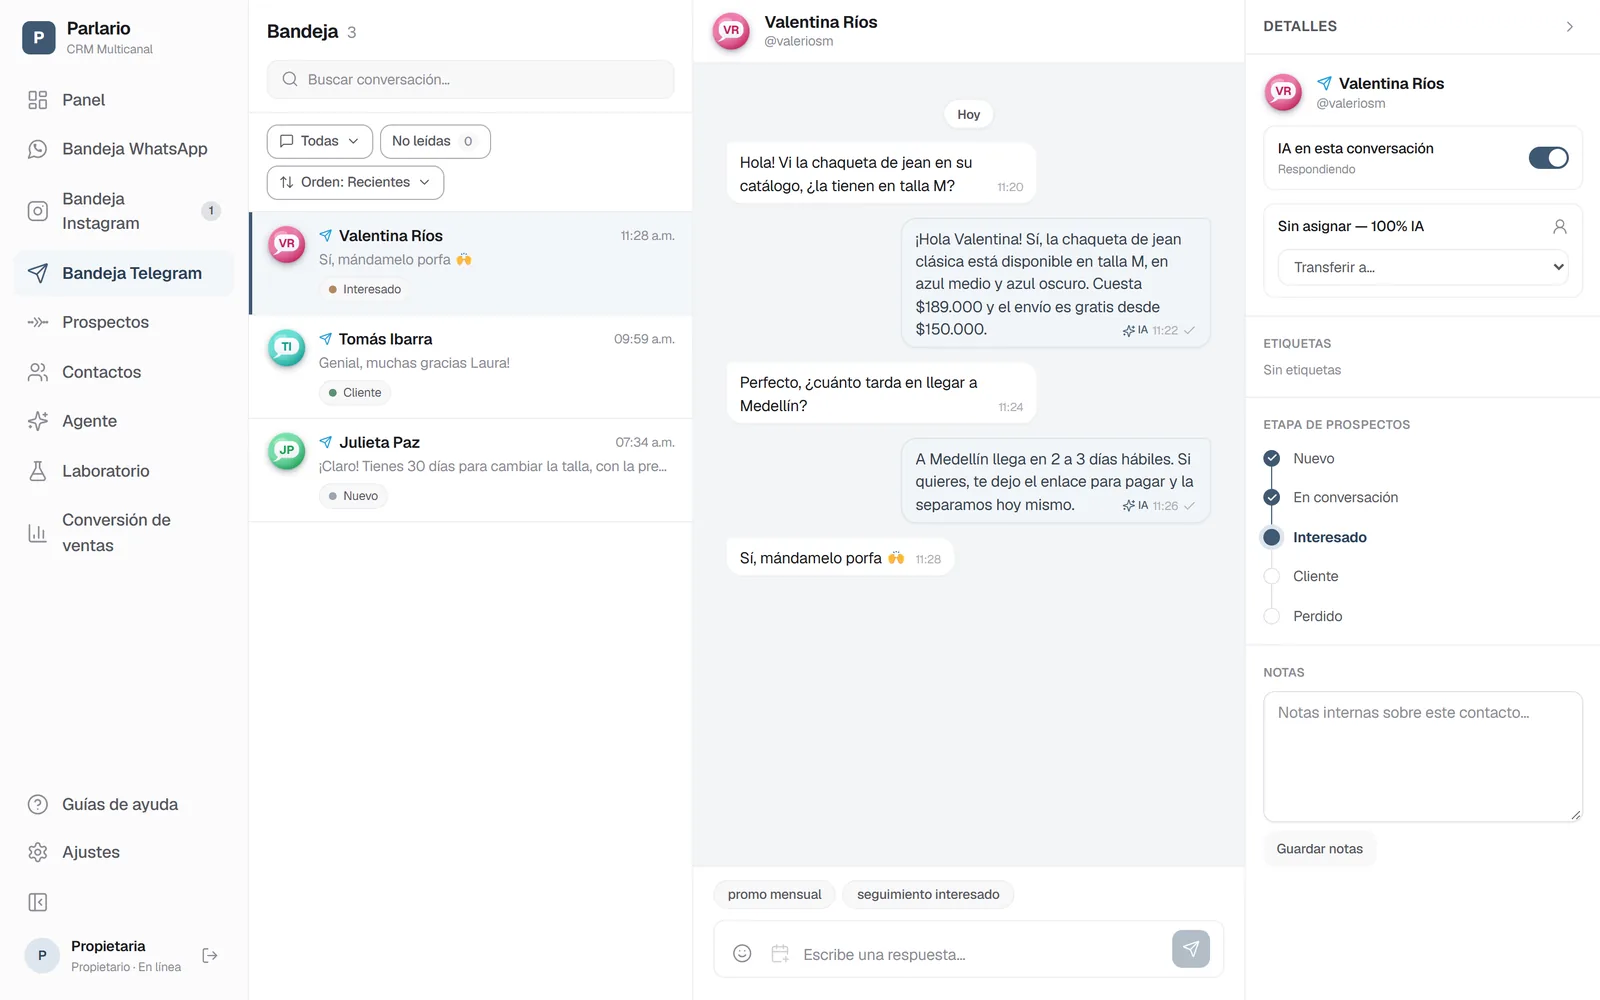The width and height of the screenshot is (1600, 1000).
Task: Open Bandeja WhatsApp from sidebar
Action: (x=124, y=149)
